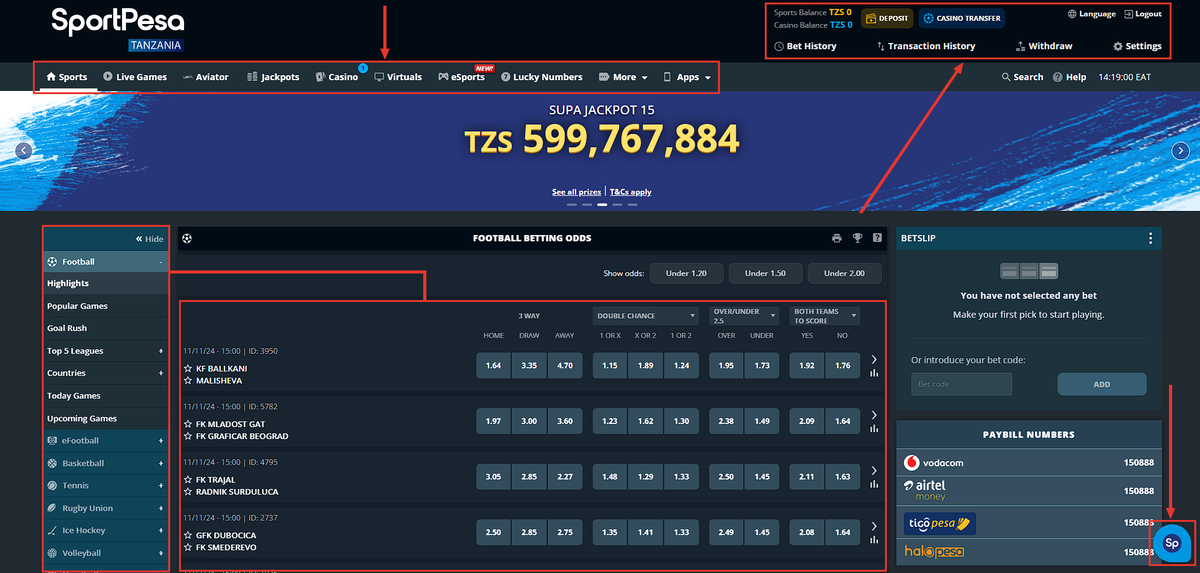1200x573 pixels.
Task: Show previous banner slide arrow
Action: [24, 151]
